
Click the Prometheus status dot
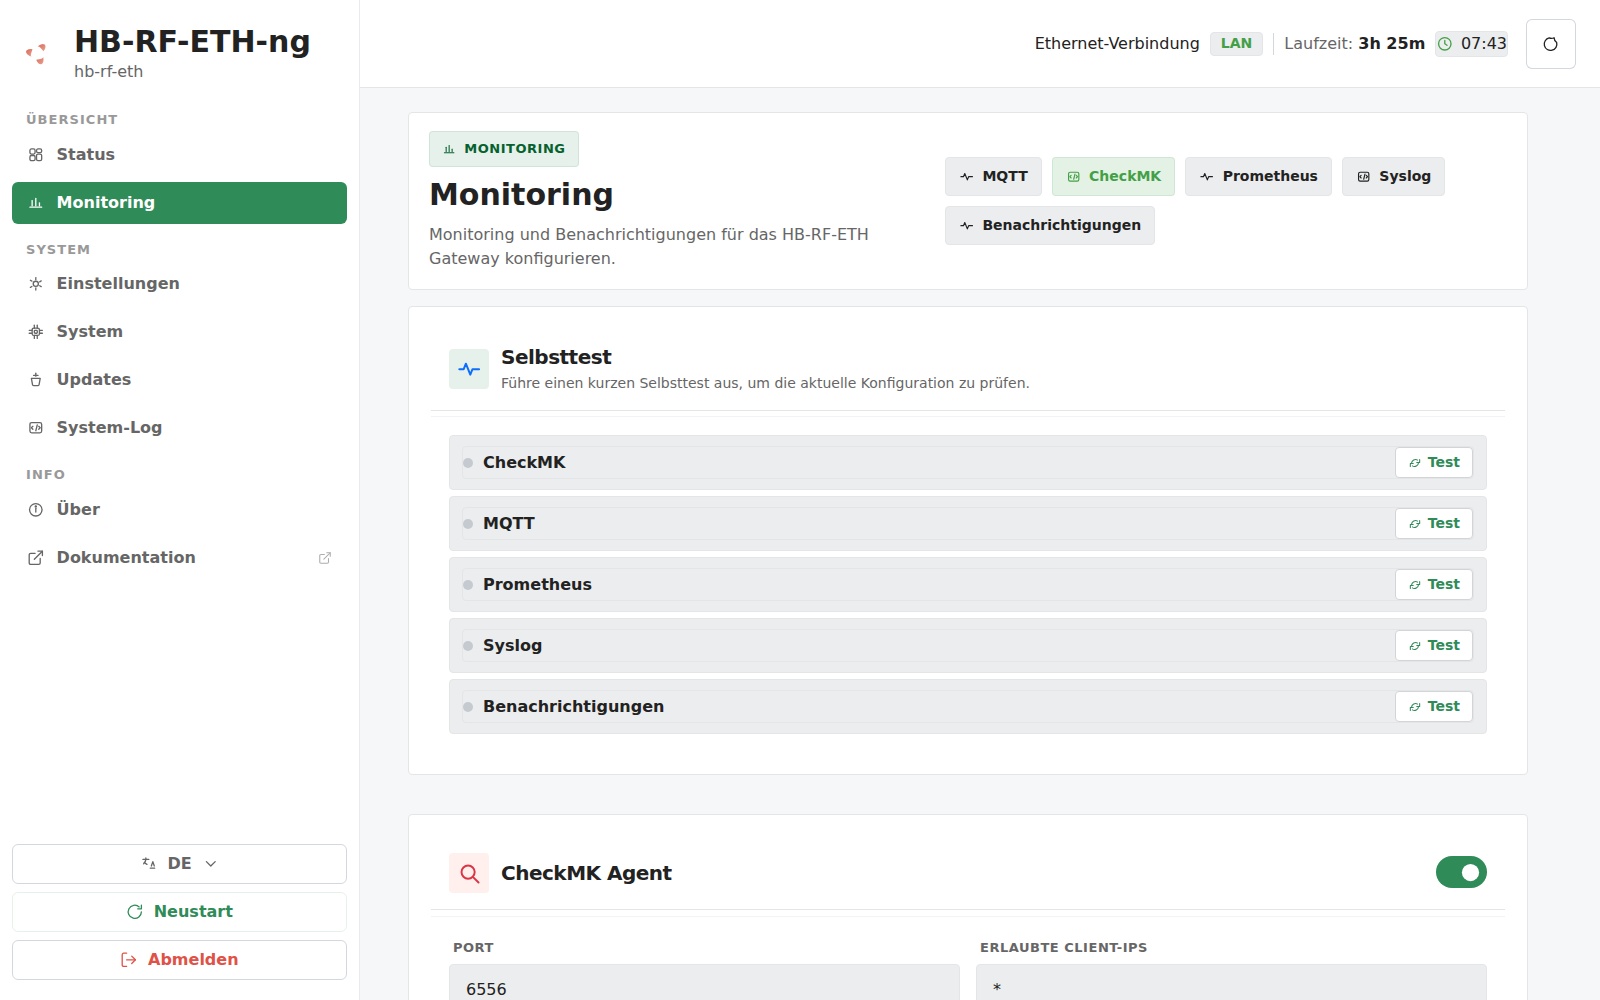click(x=468, y=585)
